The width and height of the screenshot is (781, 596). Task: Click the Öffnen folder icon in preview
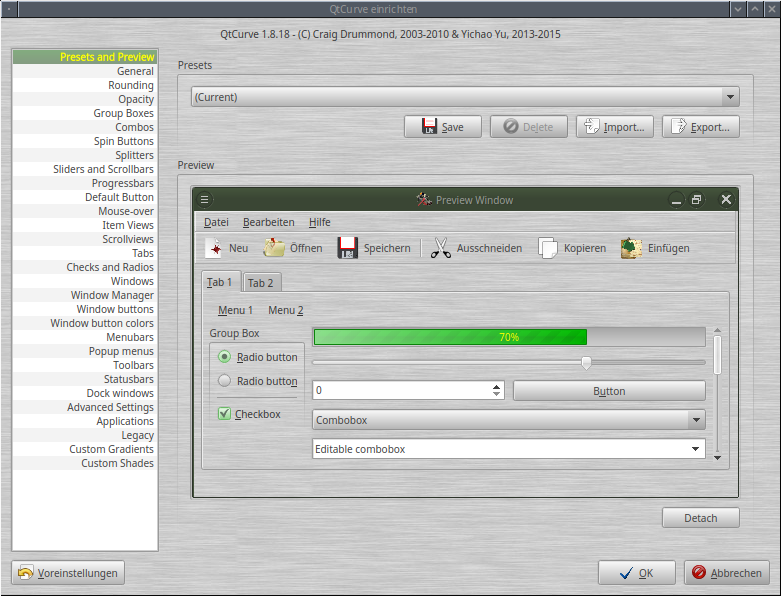(x=274, y=248)
